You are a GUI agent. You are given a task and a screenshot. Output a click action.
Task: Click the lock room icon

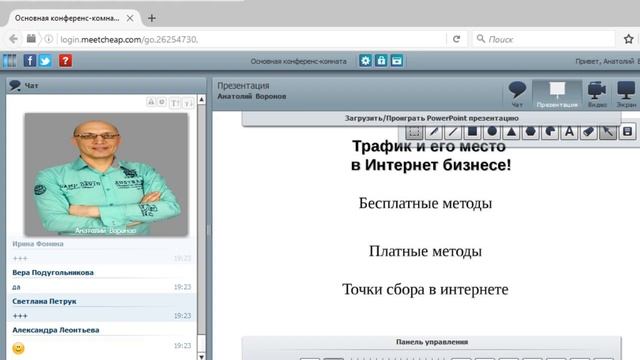click(381, 61)
